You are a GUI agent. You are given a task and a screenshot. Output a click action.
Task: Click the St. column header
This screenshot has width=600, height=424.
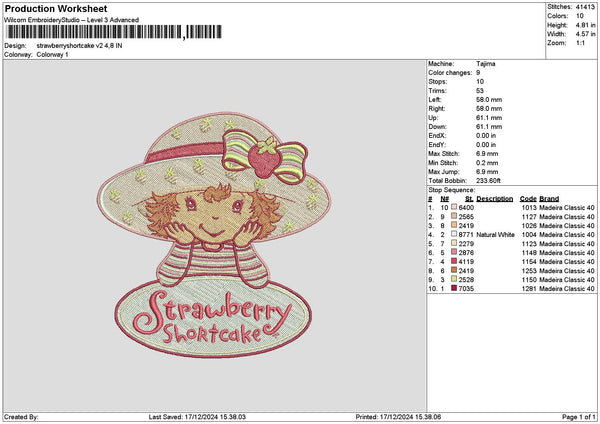[x=469, y=199]
